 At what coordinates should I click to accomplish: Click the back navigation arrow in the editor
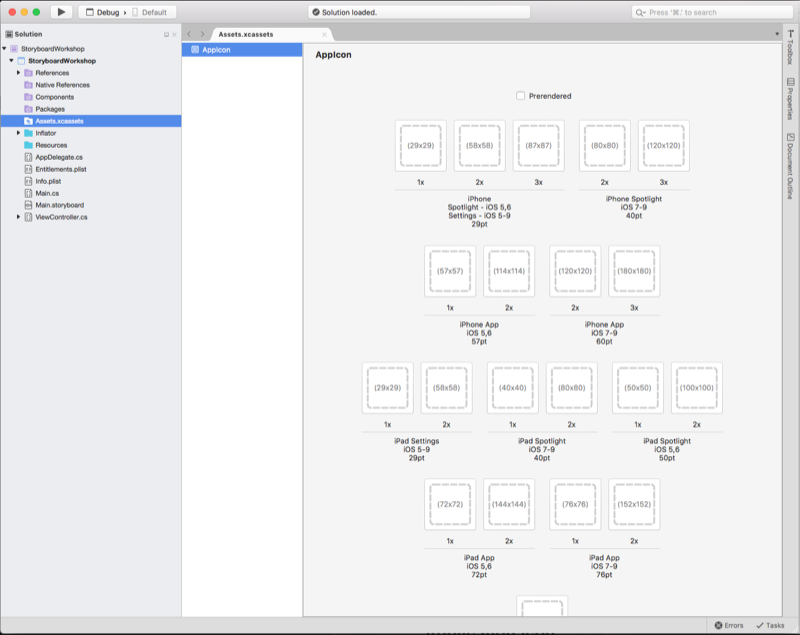pyautogui.click(x=189, y=33)
